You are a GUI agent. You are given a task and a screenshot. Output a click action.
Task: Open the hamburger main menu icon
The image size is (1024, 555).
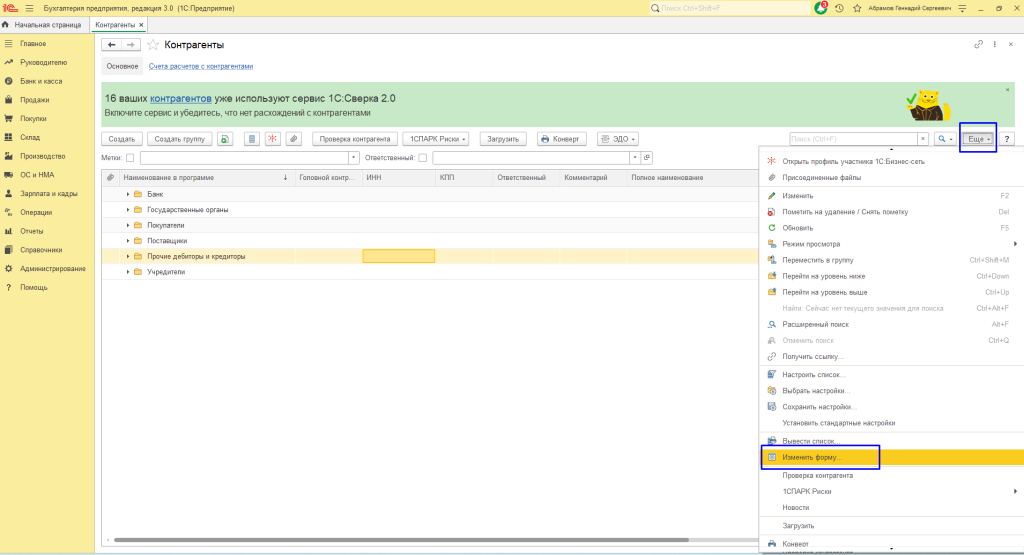click(28, 8)
